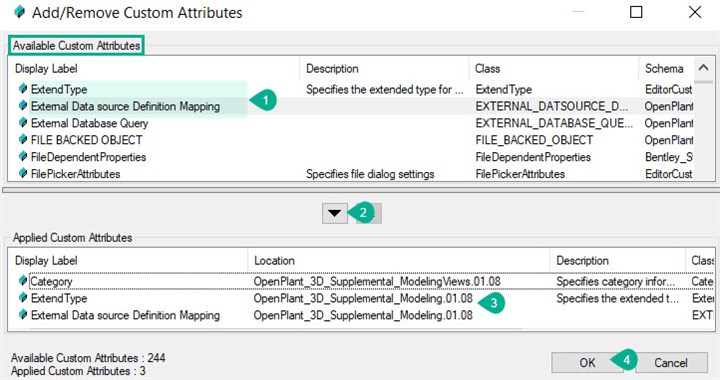Click the icon beside ExtendType in available list
720x380 pixels.
pyautogui.click(x=22, y=89)
